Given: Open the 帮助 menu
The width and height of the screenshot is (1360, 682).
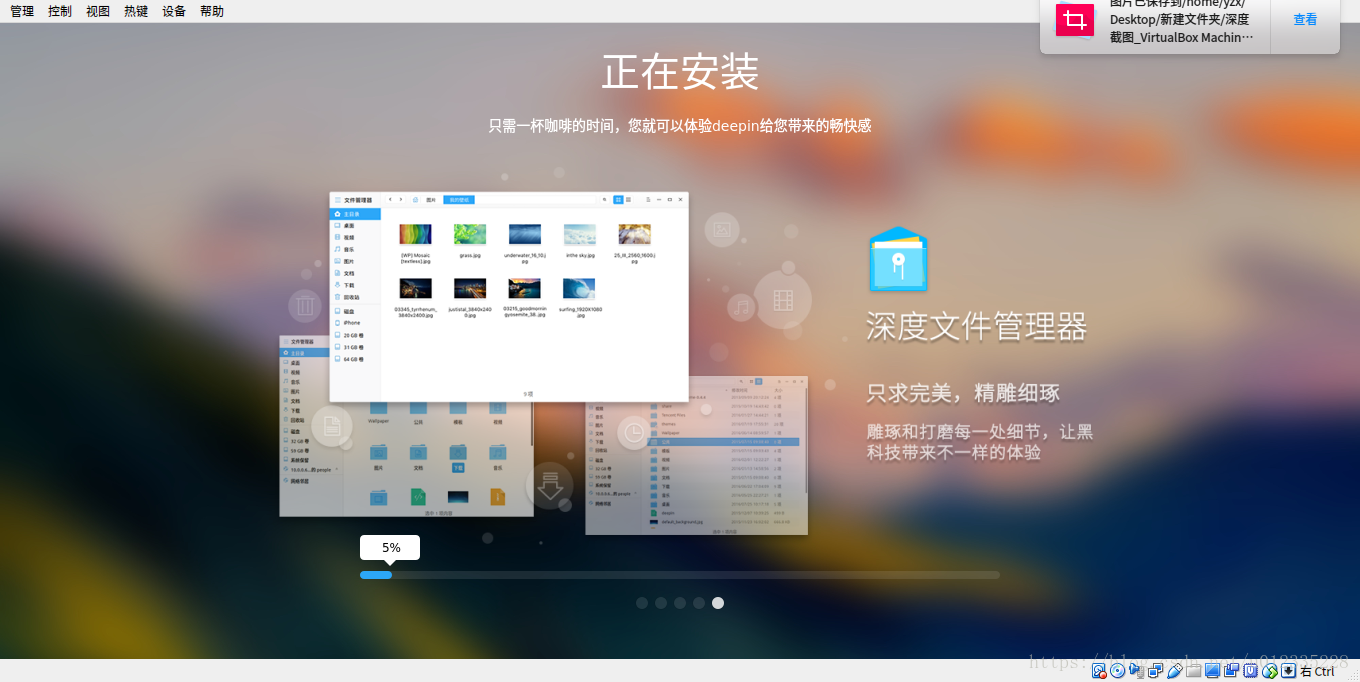Looking at the screenshot, I should tap(212, 11).
